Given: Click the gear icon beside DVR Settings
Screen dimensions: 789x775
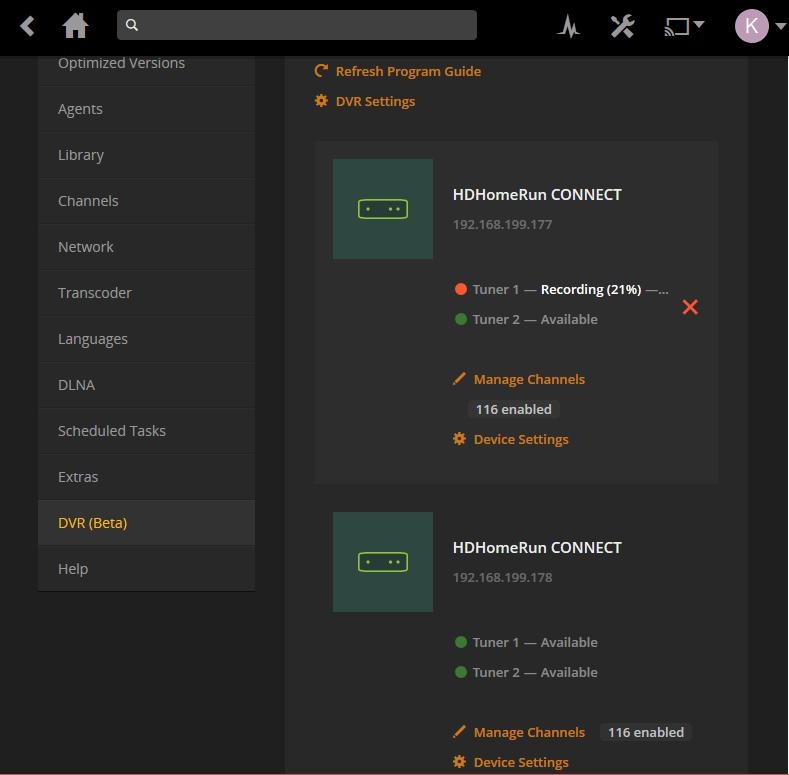Looking at the screenshot, I should (321, 101).
